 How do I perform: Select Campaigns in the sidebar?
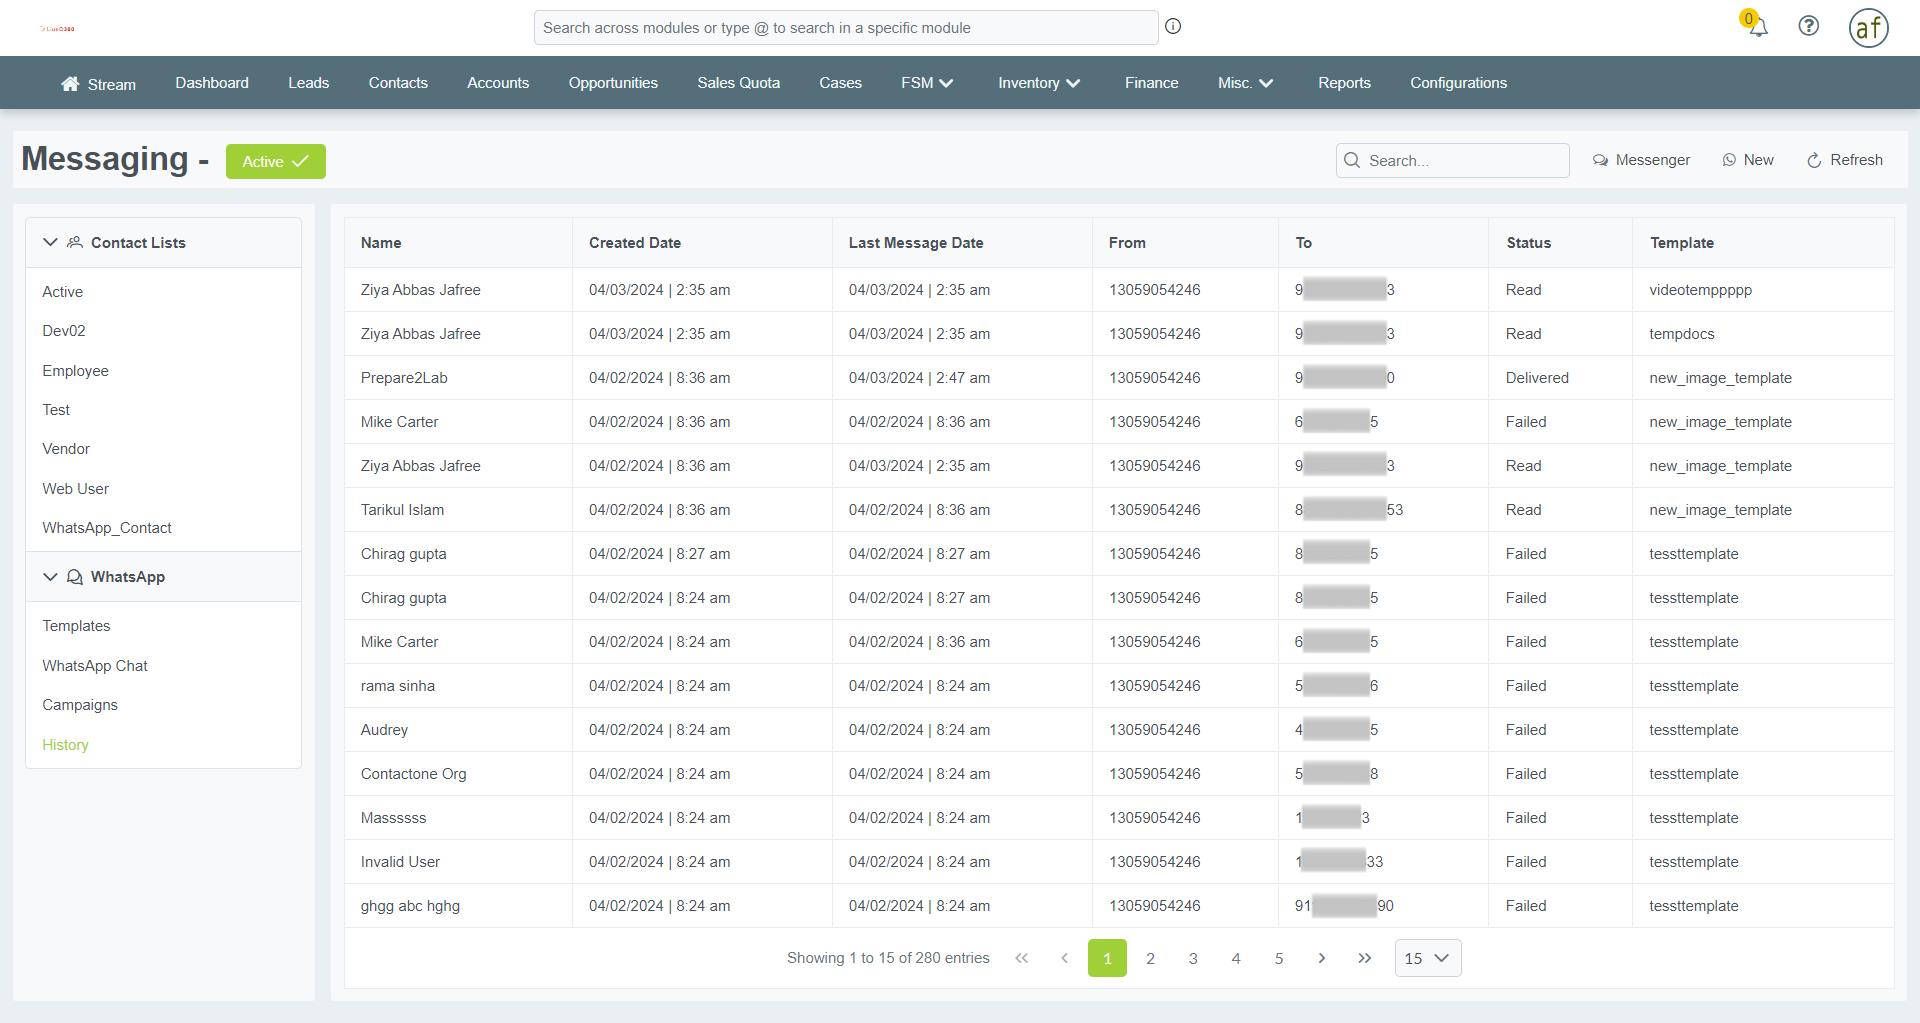pyautogui.click(x=80, y=705)
